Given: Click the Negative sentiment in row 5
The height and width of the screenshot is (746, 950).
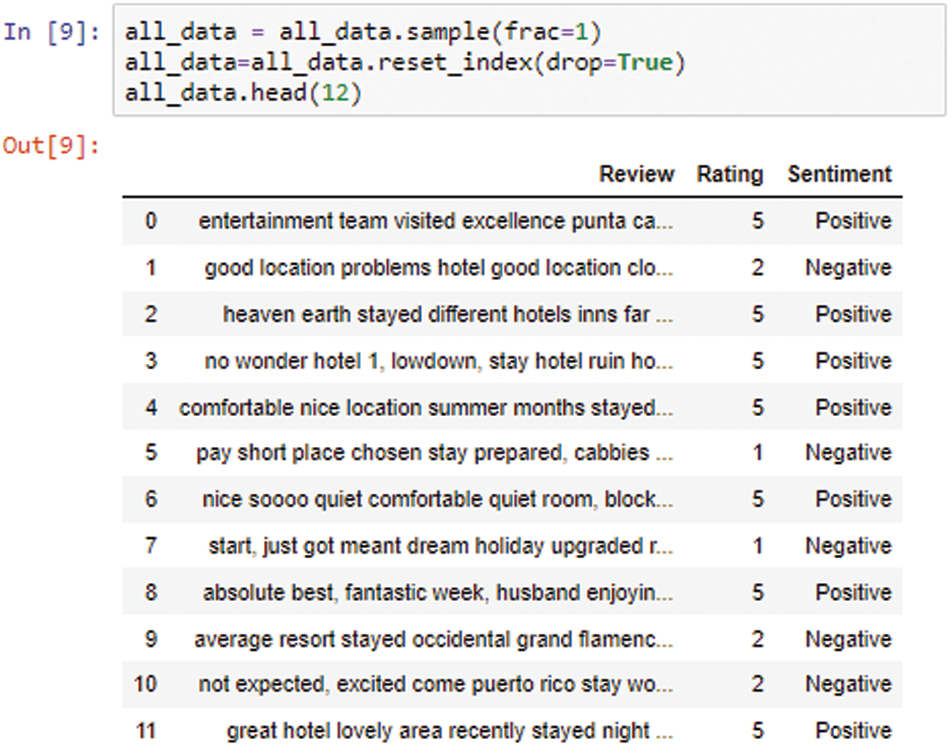Looking at the screenshot, I should [847, 453].
